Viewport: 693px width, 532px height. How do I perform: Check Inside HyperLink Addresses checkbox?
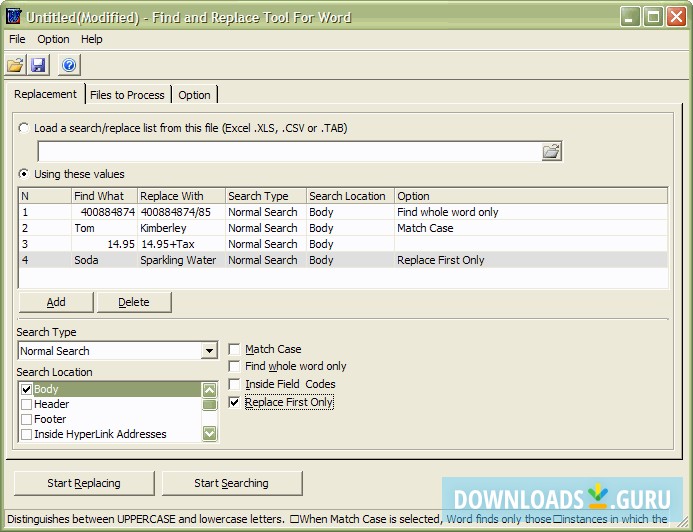click(26, 434)
